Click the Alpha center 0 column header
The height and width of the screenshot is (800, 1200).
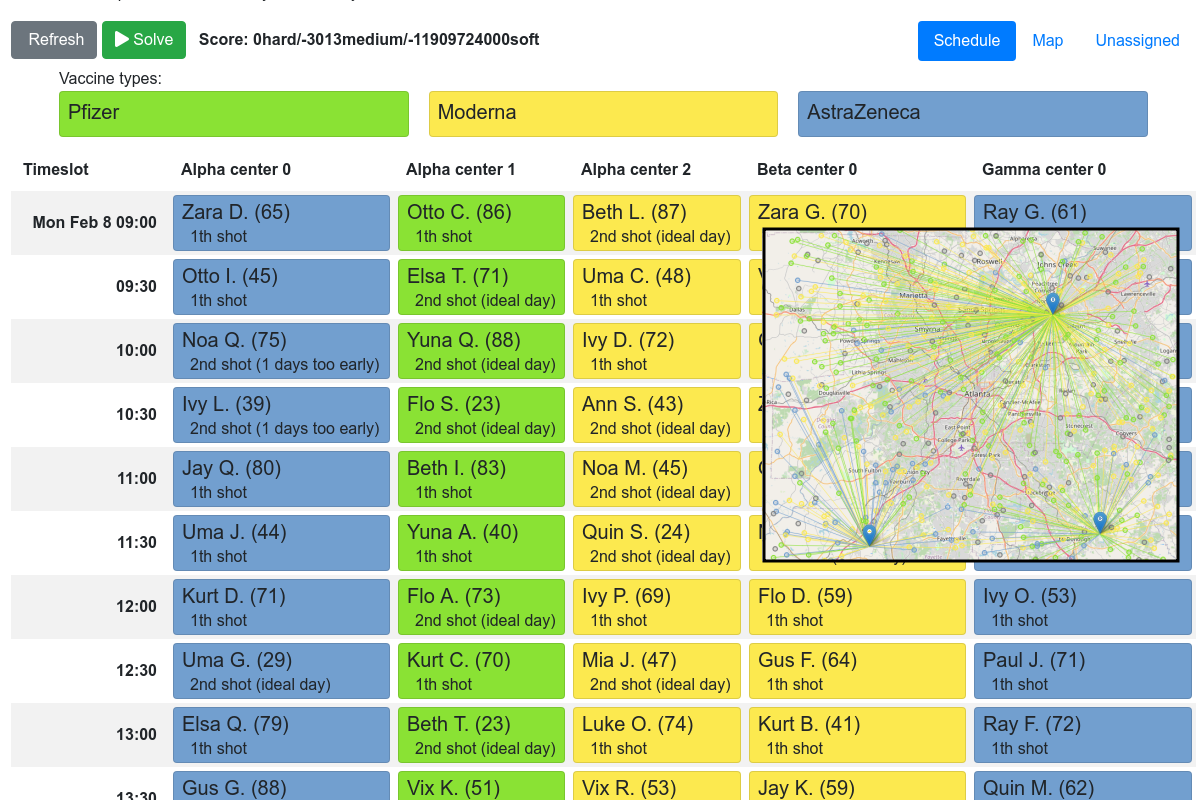click(236, 170)
